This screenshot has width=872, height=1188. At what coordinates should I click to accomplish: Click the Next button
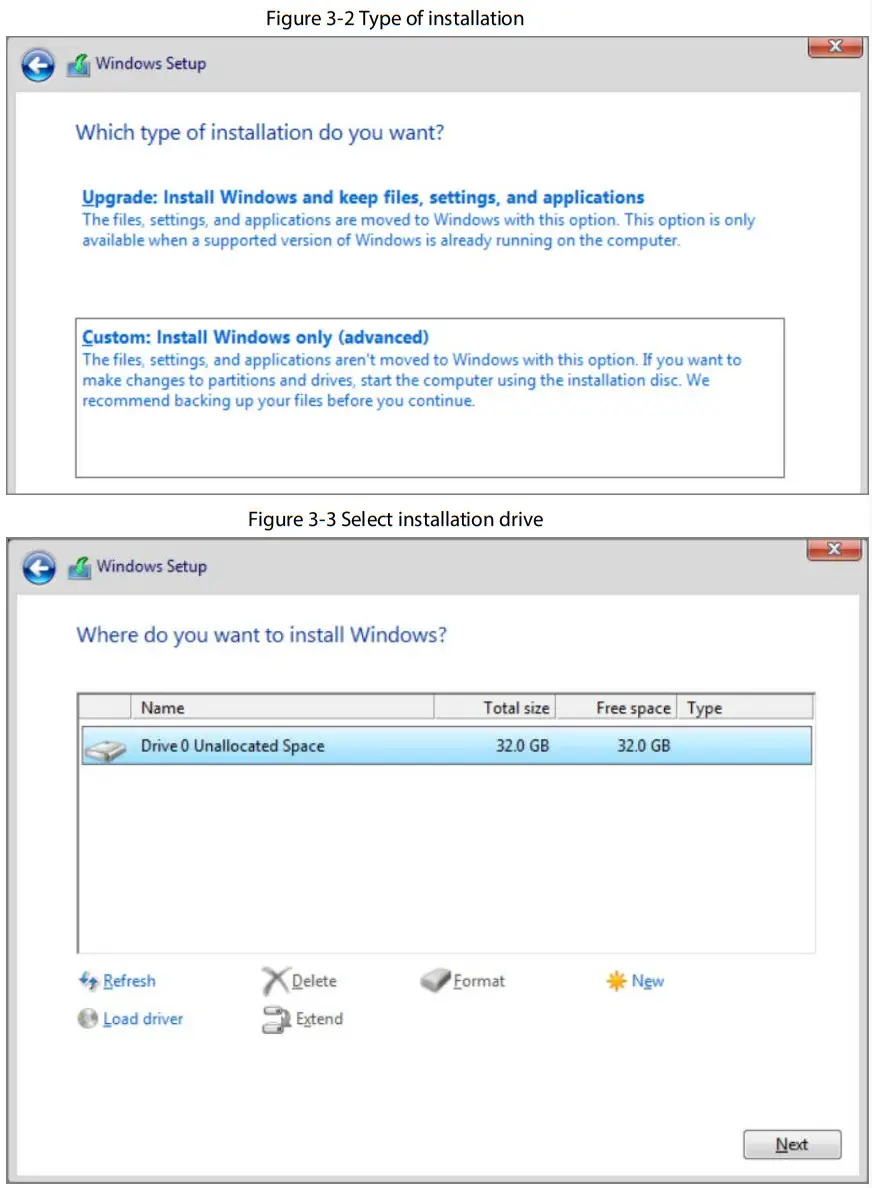[792, 1145]
